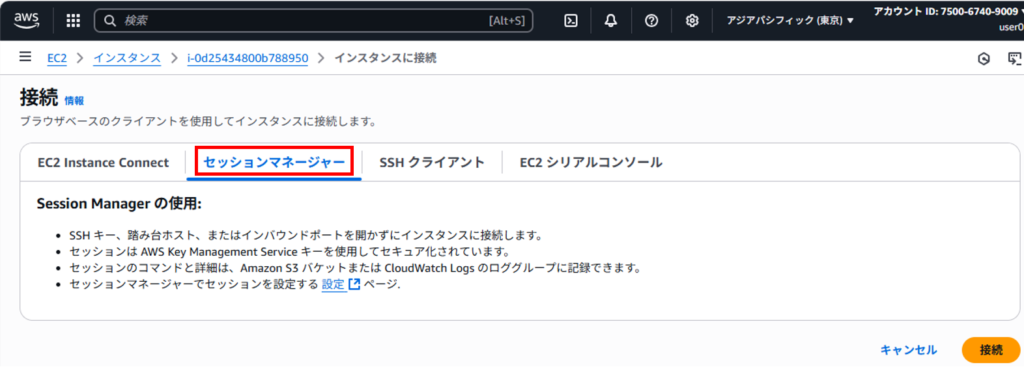Open the help question mark menu
Screen dimensions: 1024x367
pos(651,20)
